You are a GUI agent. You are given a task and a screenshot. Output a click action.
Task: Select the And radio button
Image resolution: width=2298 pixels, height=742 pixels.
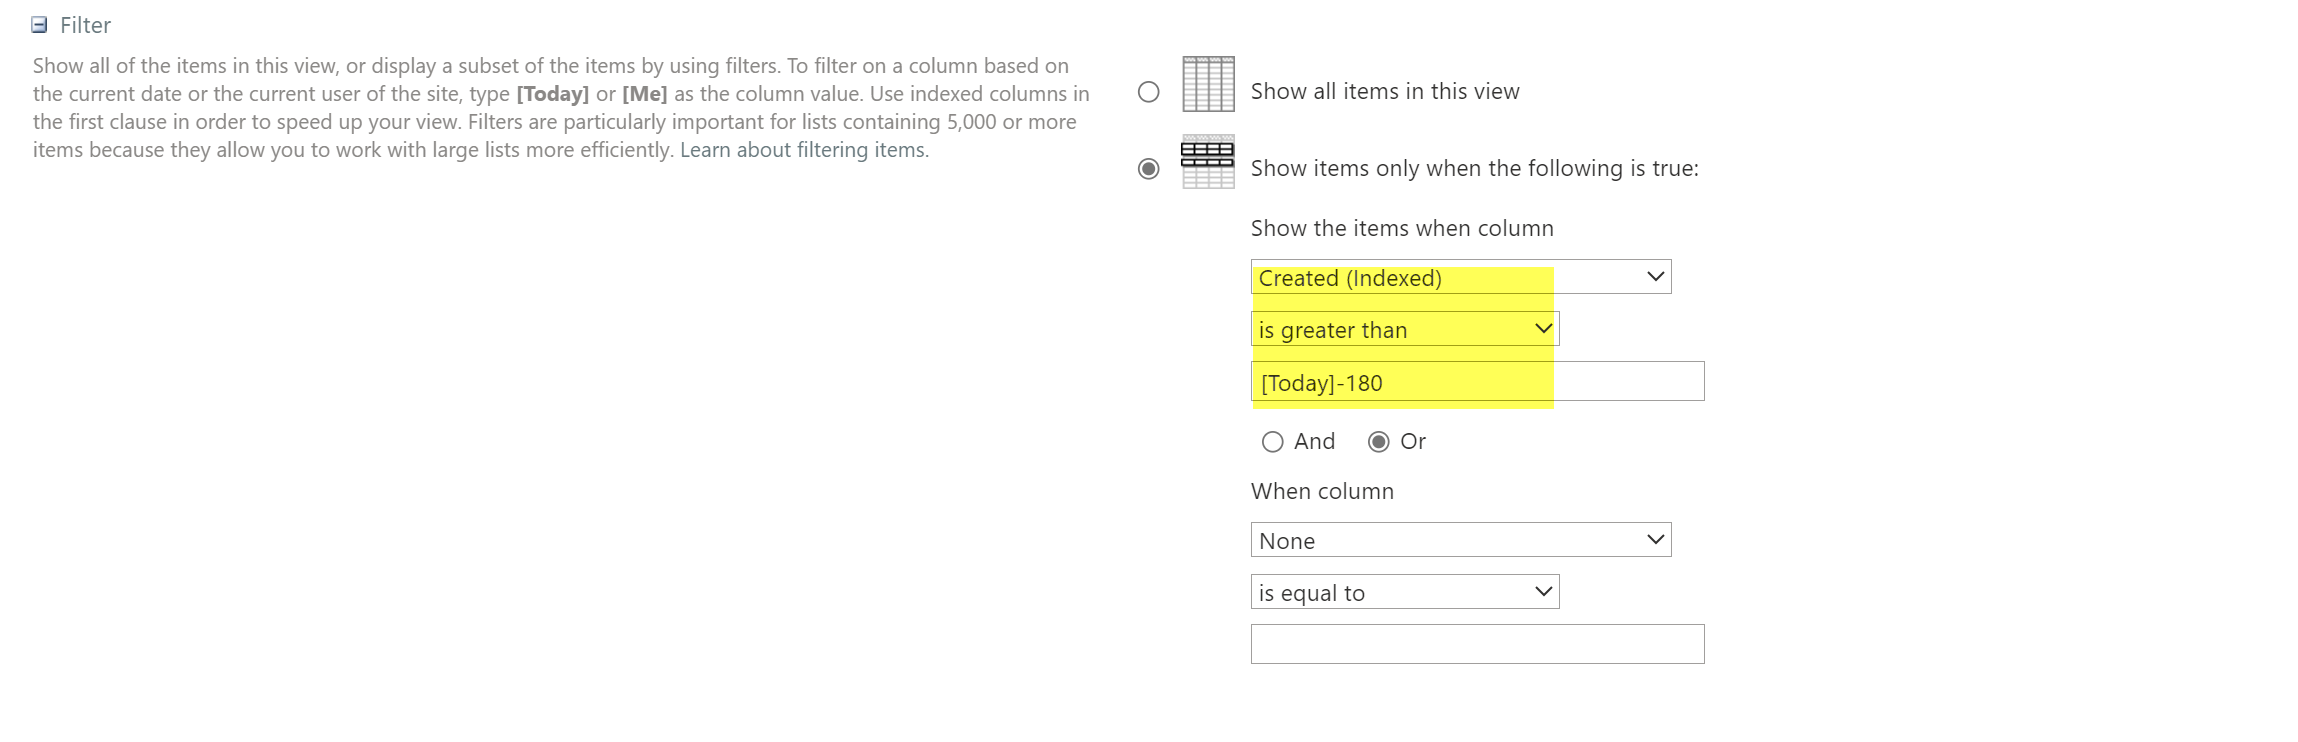(1273, 442)
